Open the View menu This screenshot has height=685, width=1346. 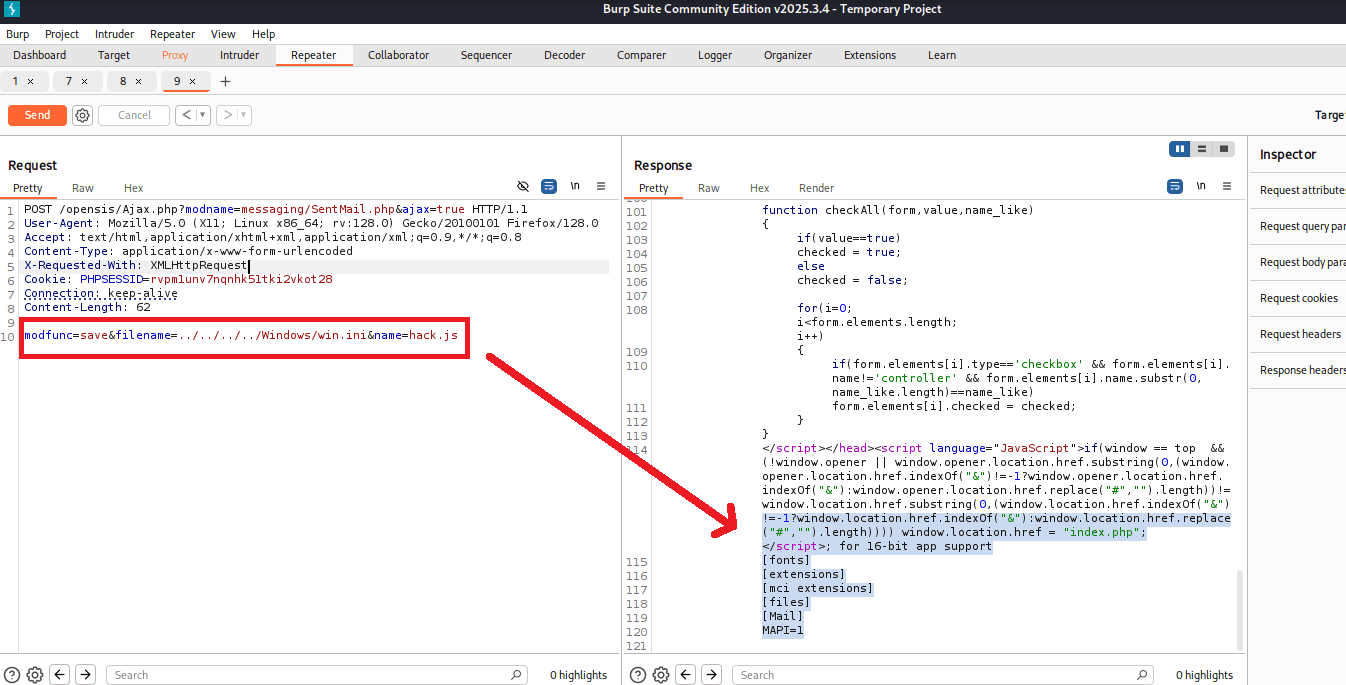pyautogui.click(x=224, y=34)
